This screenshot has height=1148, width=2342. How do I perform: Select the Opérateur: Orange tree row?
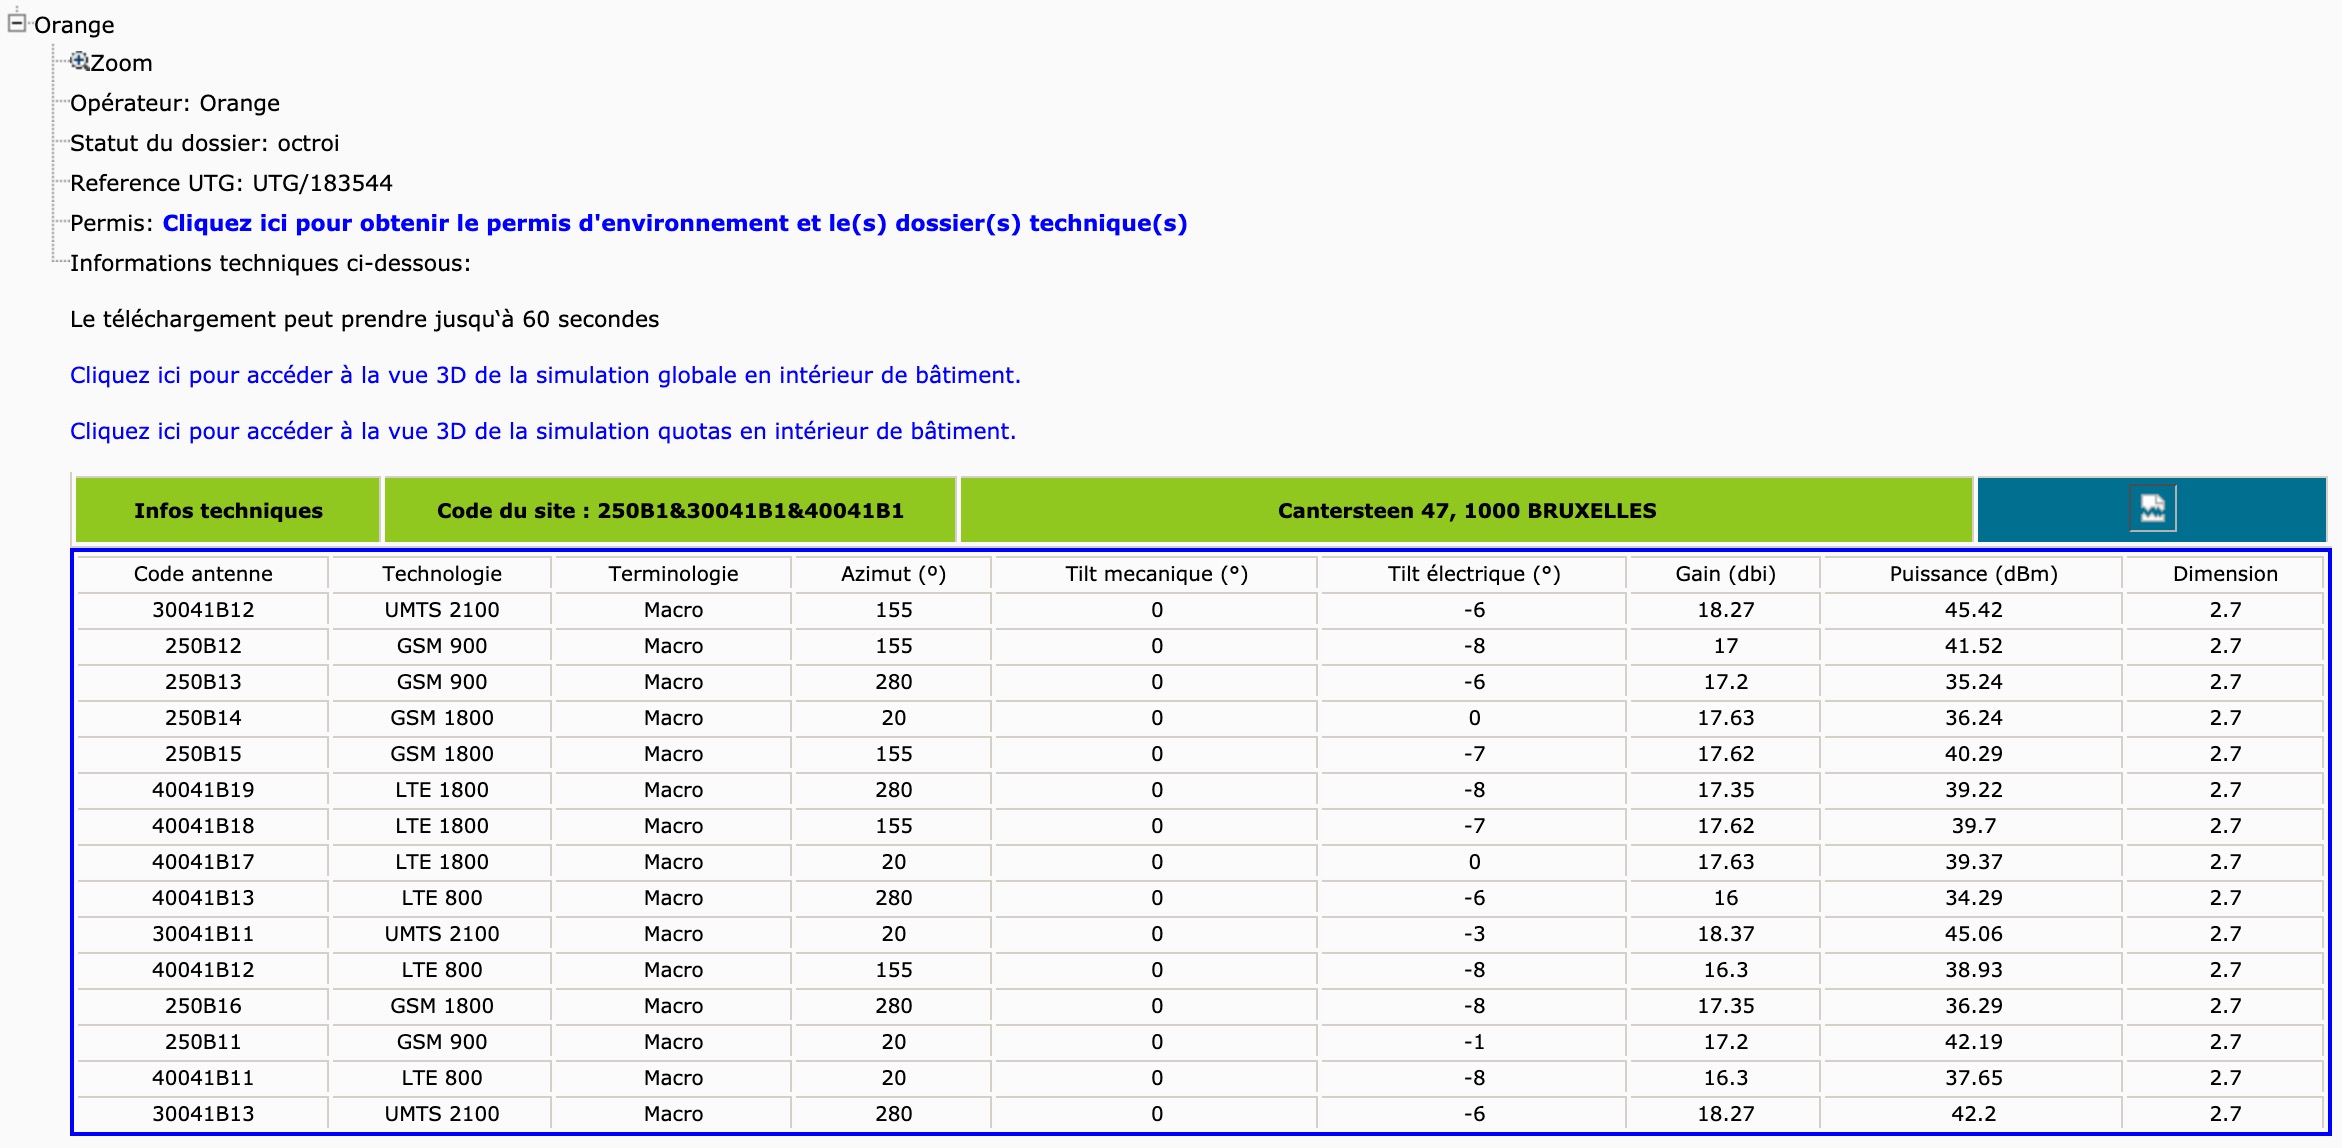(x=175, y=103)
